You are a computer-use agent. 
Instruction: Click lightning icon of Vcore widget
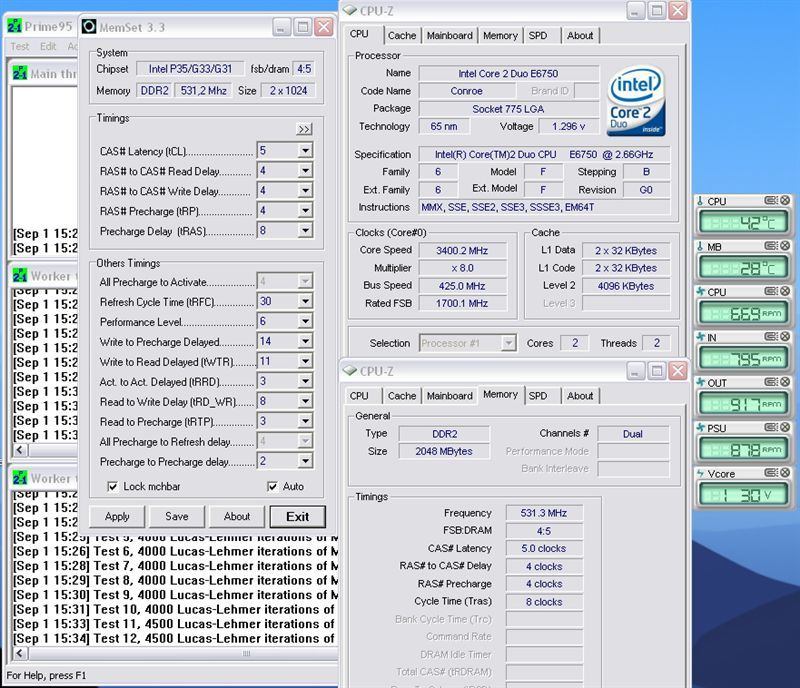pos(701,474)
